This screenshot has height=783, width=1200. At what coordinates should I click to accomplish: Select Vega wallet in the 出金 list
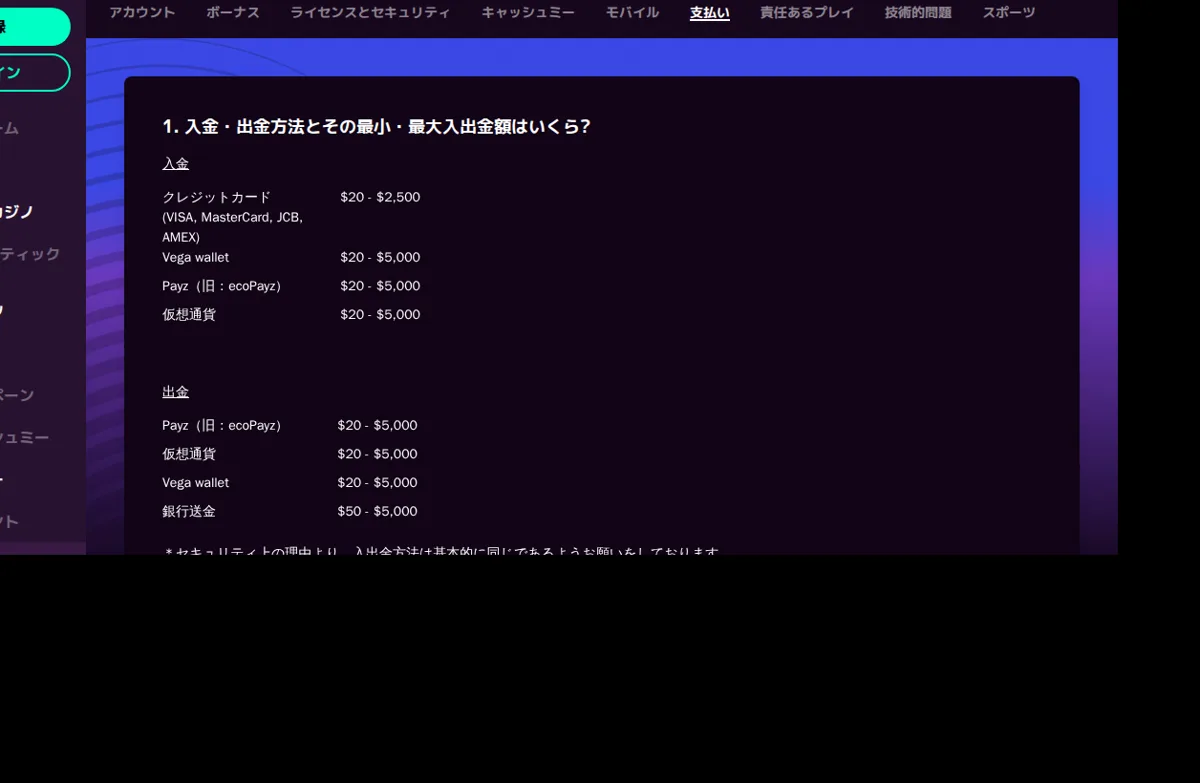tap(195, 482)
